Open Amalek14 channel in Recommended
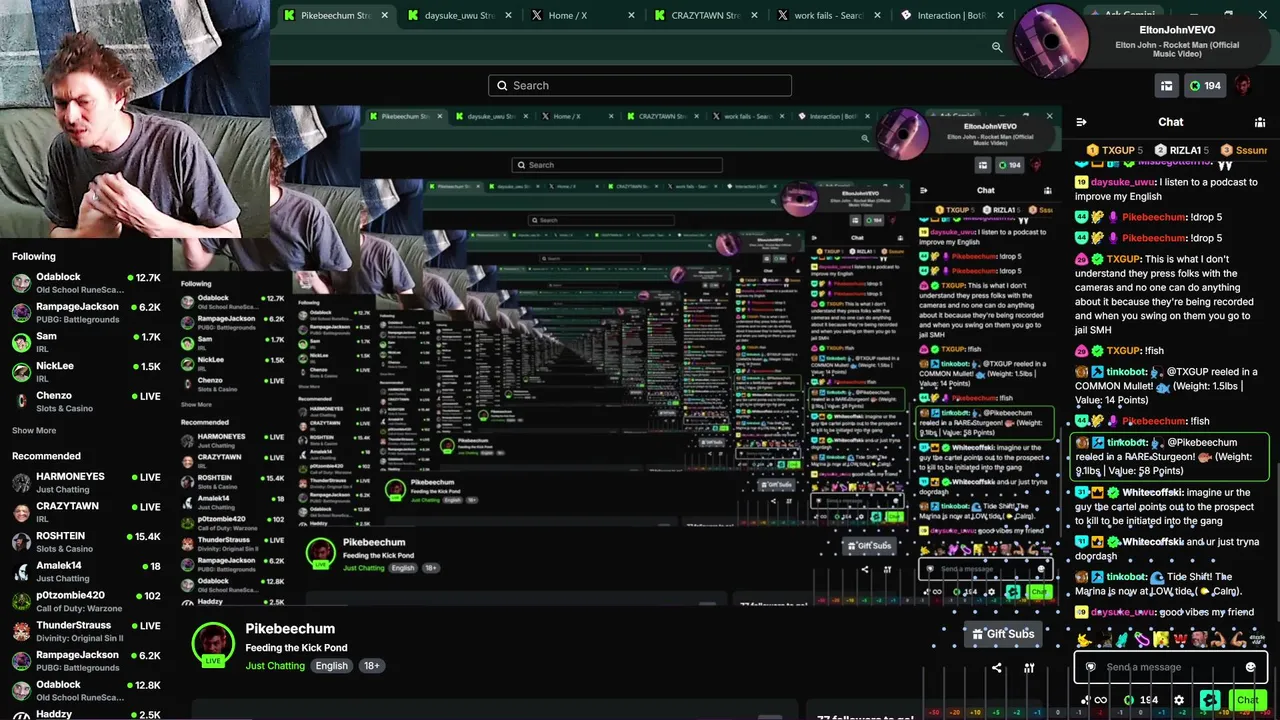This screenshot has height=720, width=1280. [86, 572]
